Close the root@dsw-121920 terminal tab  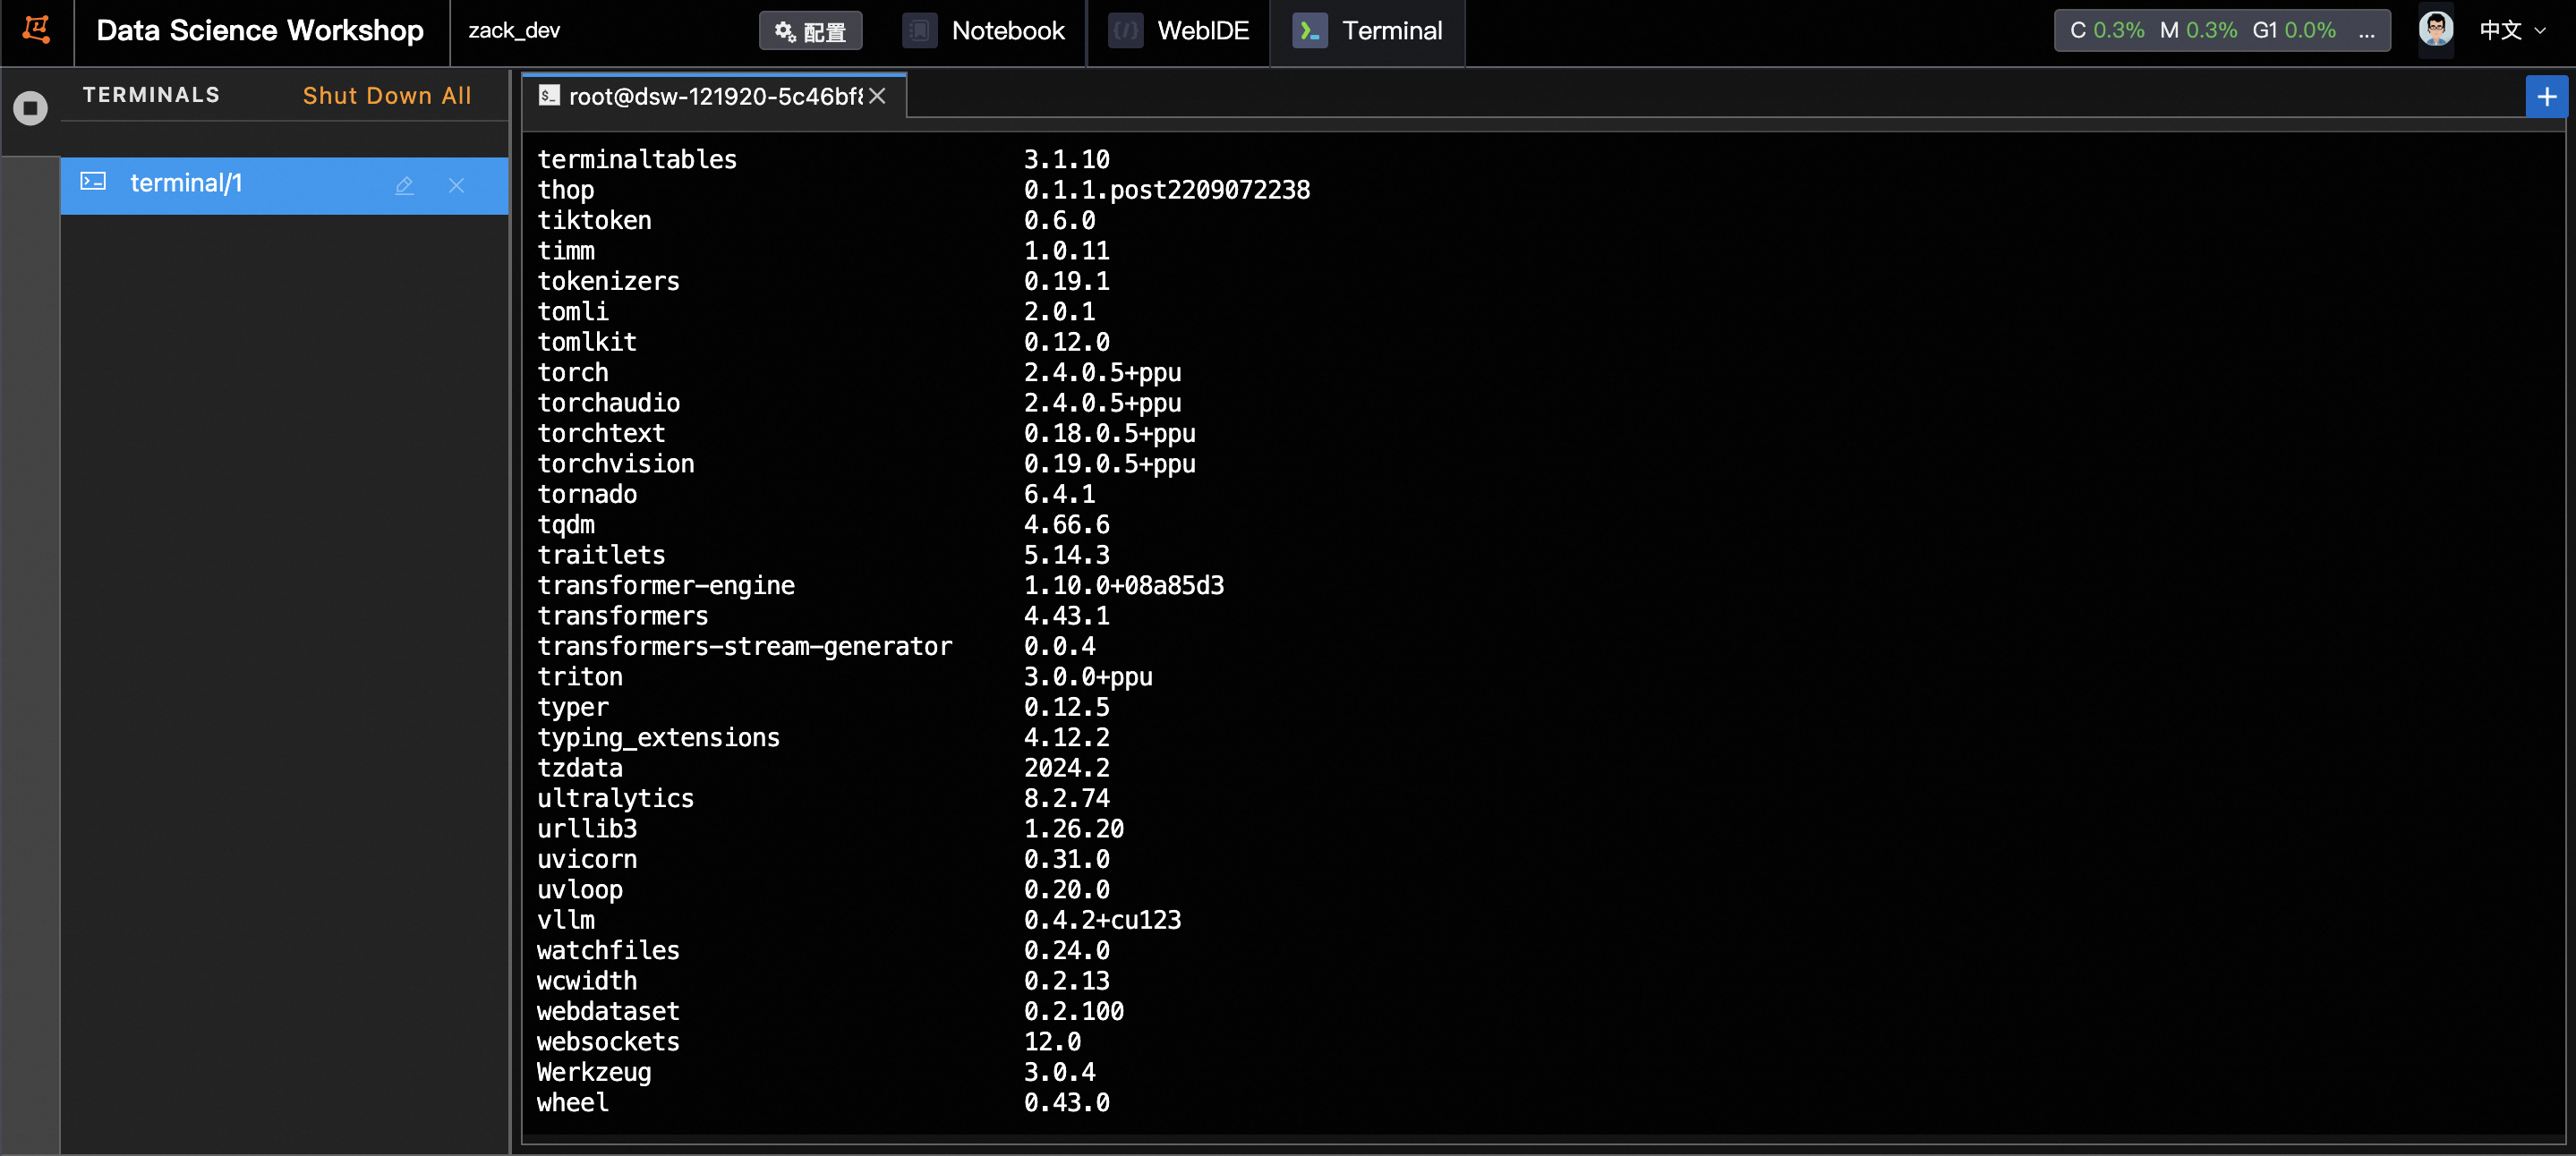pyautogui.click(x=877, y=96)
